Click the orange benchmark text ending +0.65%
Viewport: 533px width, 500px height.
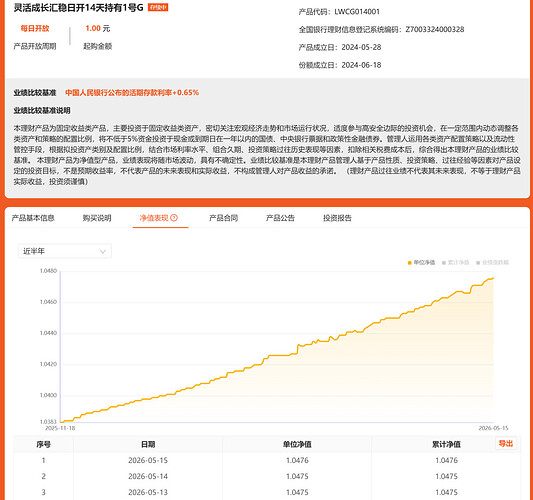[132, 92]
